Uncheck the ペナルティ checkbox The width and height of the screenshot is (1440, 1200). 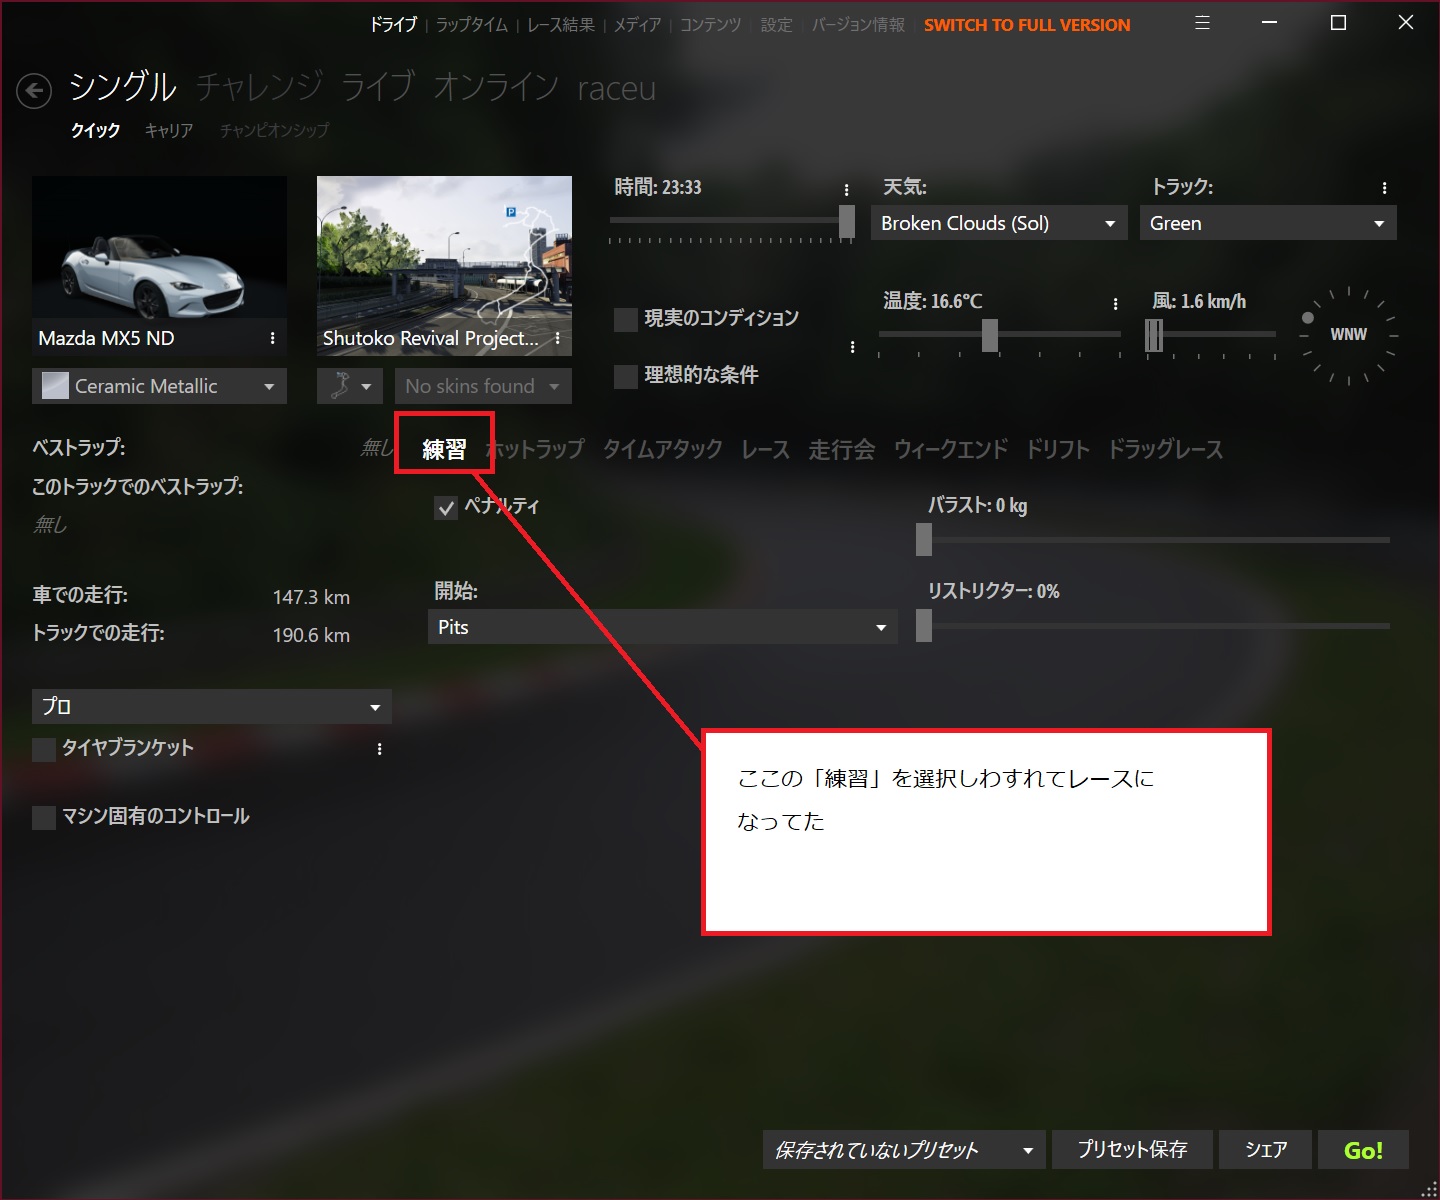[x=446, y=508]
